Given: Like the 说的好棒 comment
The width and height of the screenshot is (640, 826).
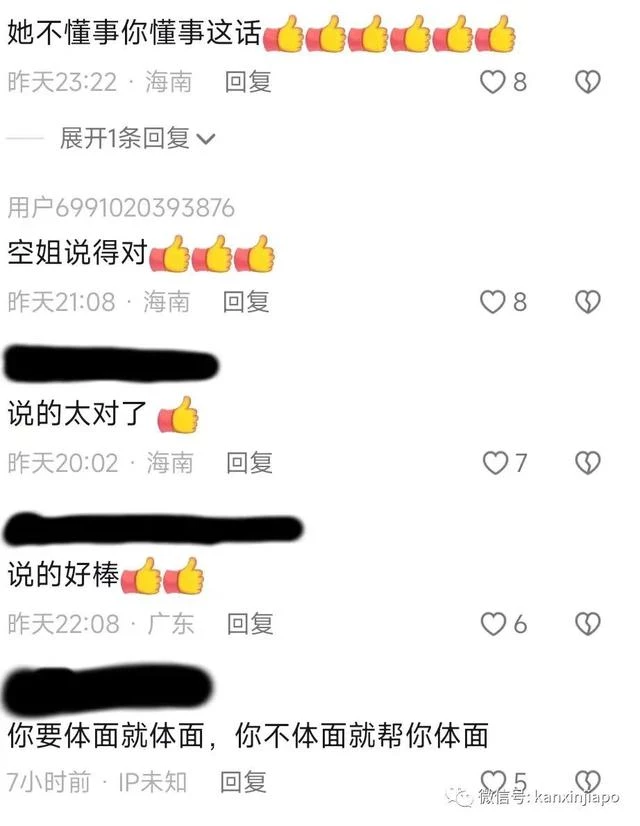Looking at the screenshot, I should coord(493,624).
